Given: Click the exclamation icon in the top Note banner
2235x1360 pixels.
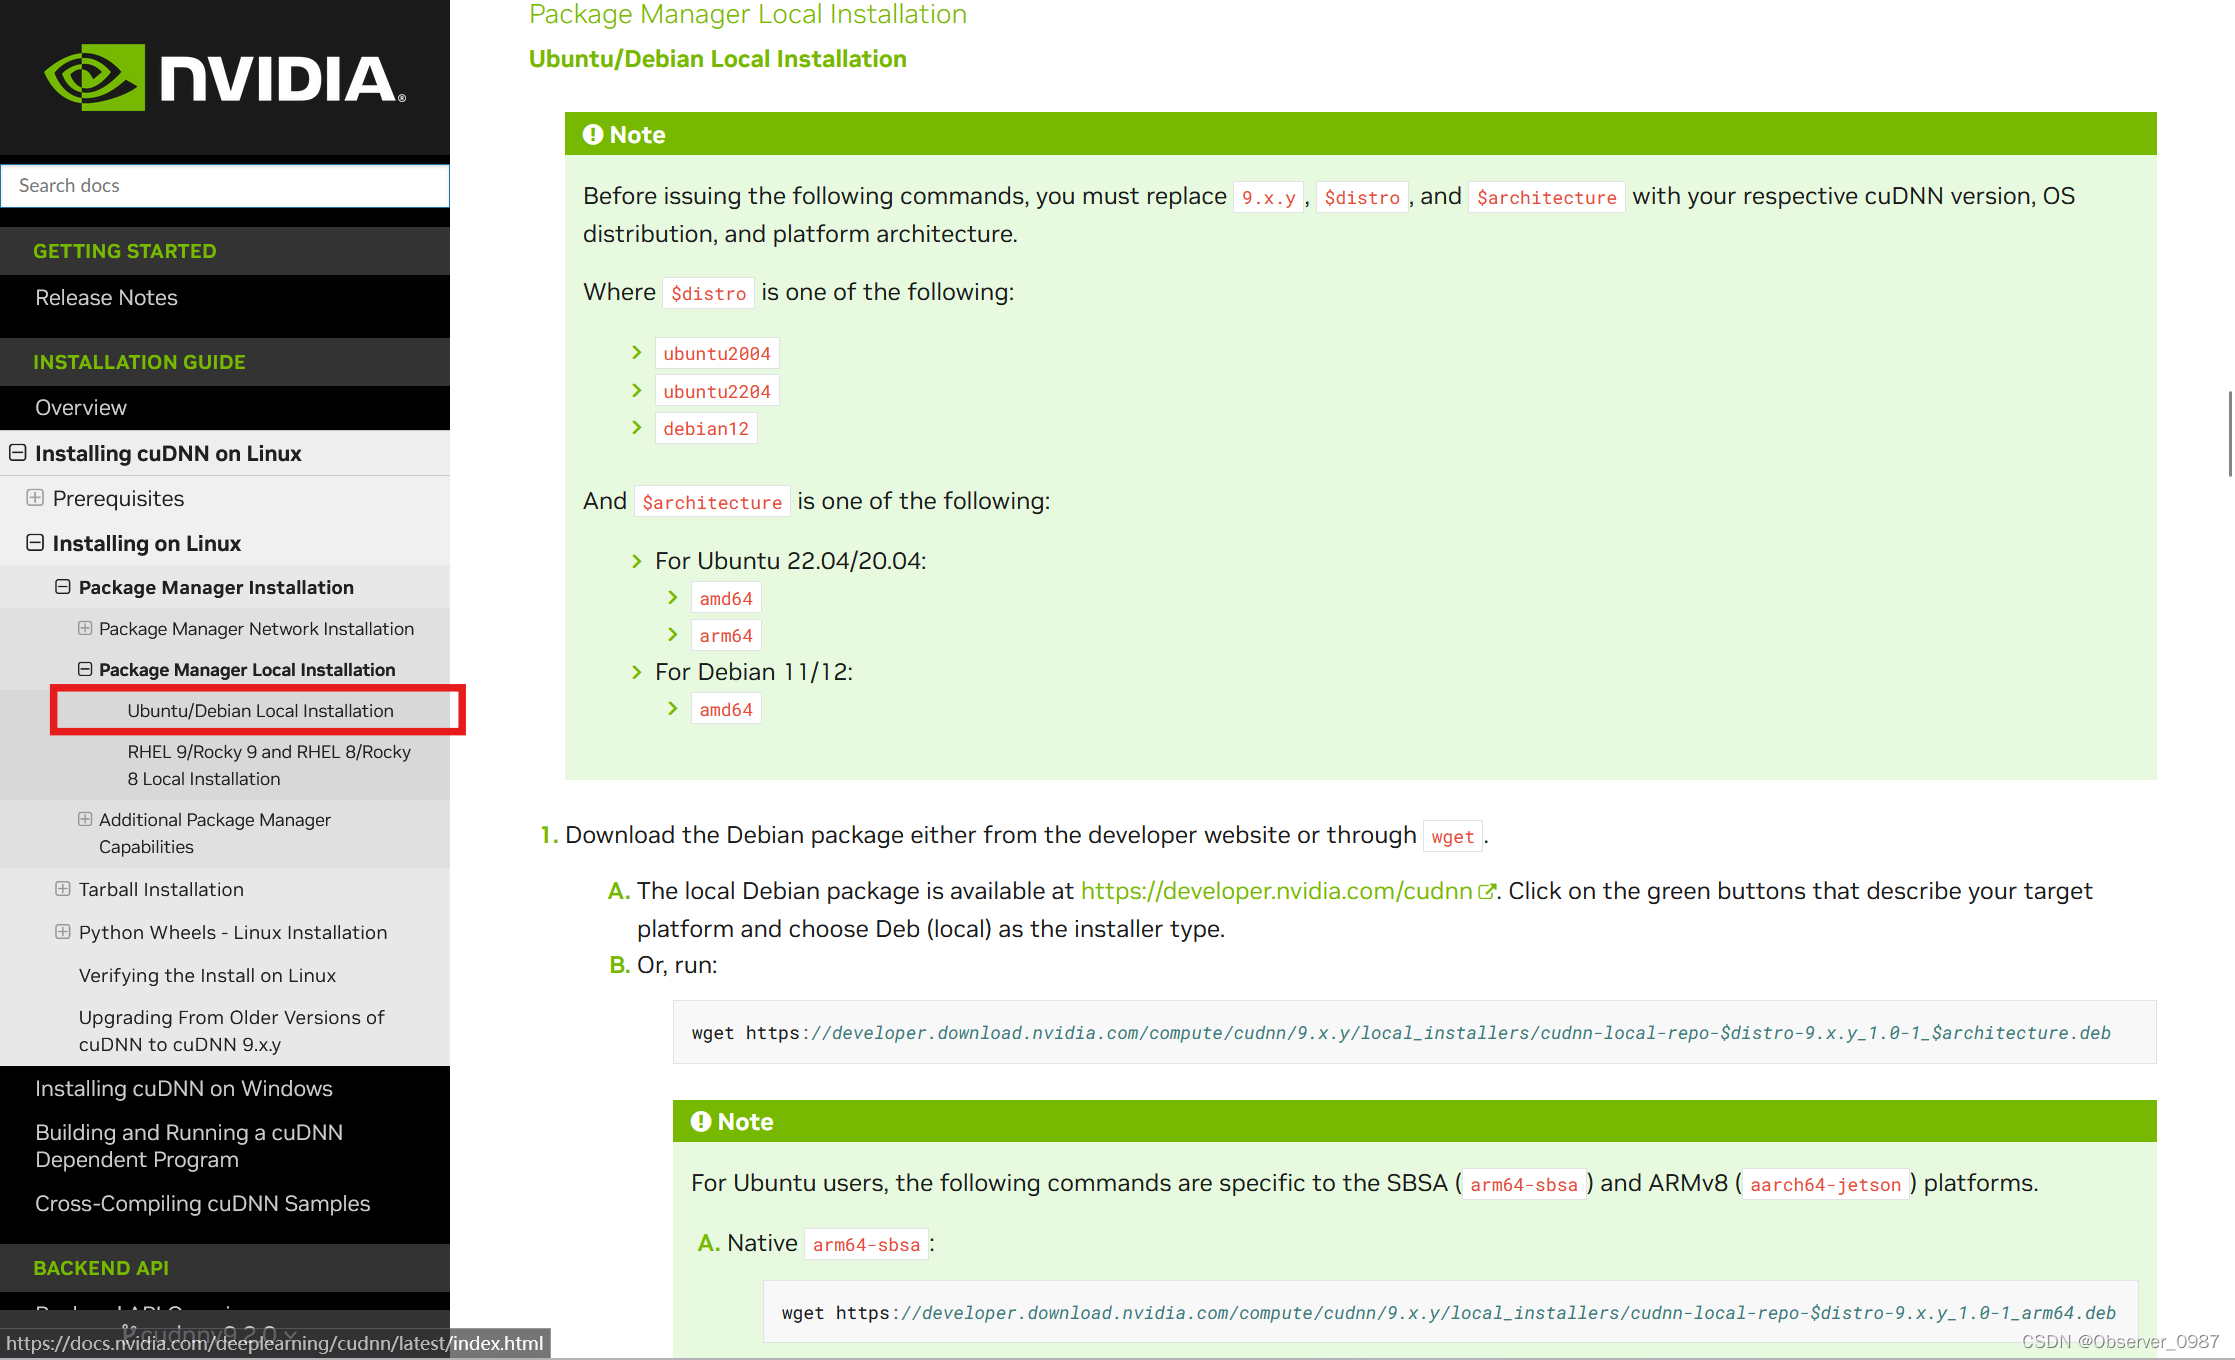Looking at the screenshot, I should pyautogui.click(x=593, y=134).
